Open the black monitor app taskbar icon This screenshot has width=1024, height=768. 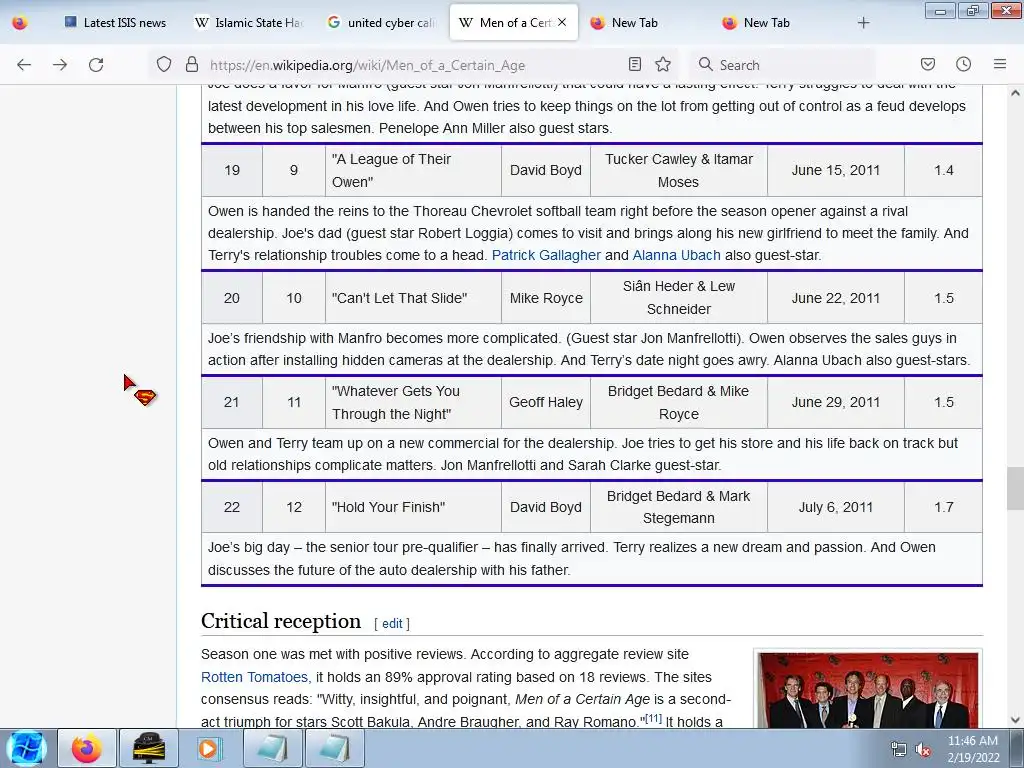148,748
